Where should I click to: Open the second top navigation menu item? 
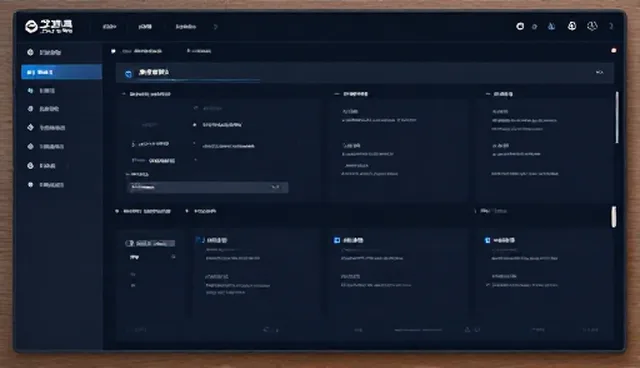[x=145, y=27]
